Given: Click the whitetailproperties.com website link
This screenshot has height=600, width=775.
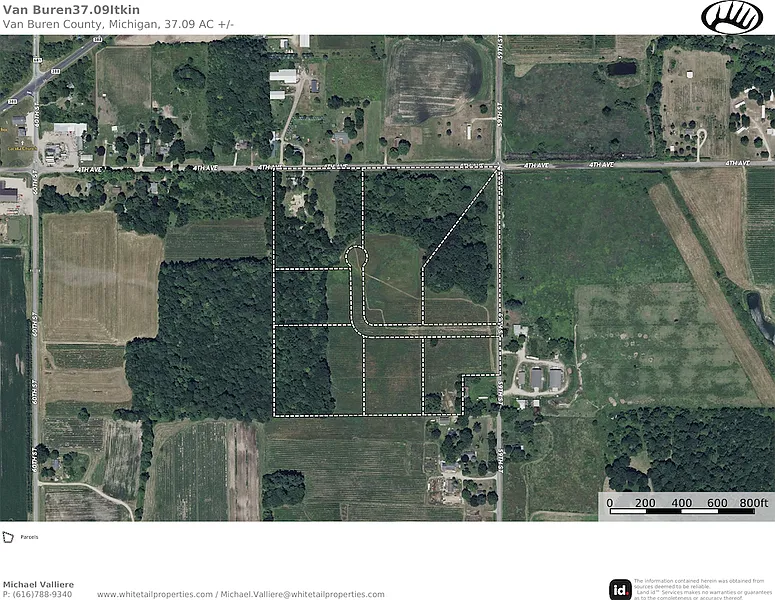Looking at the screenshot, I should point(155,594).
